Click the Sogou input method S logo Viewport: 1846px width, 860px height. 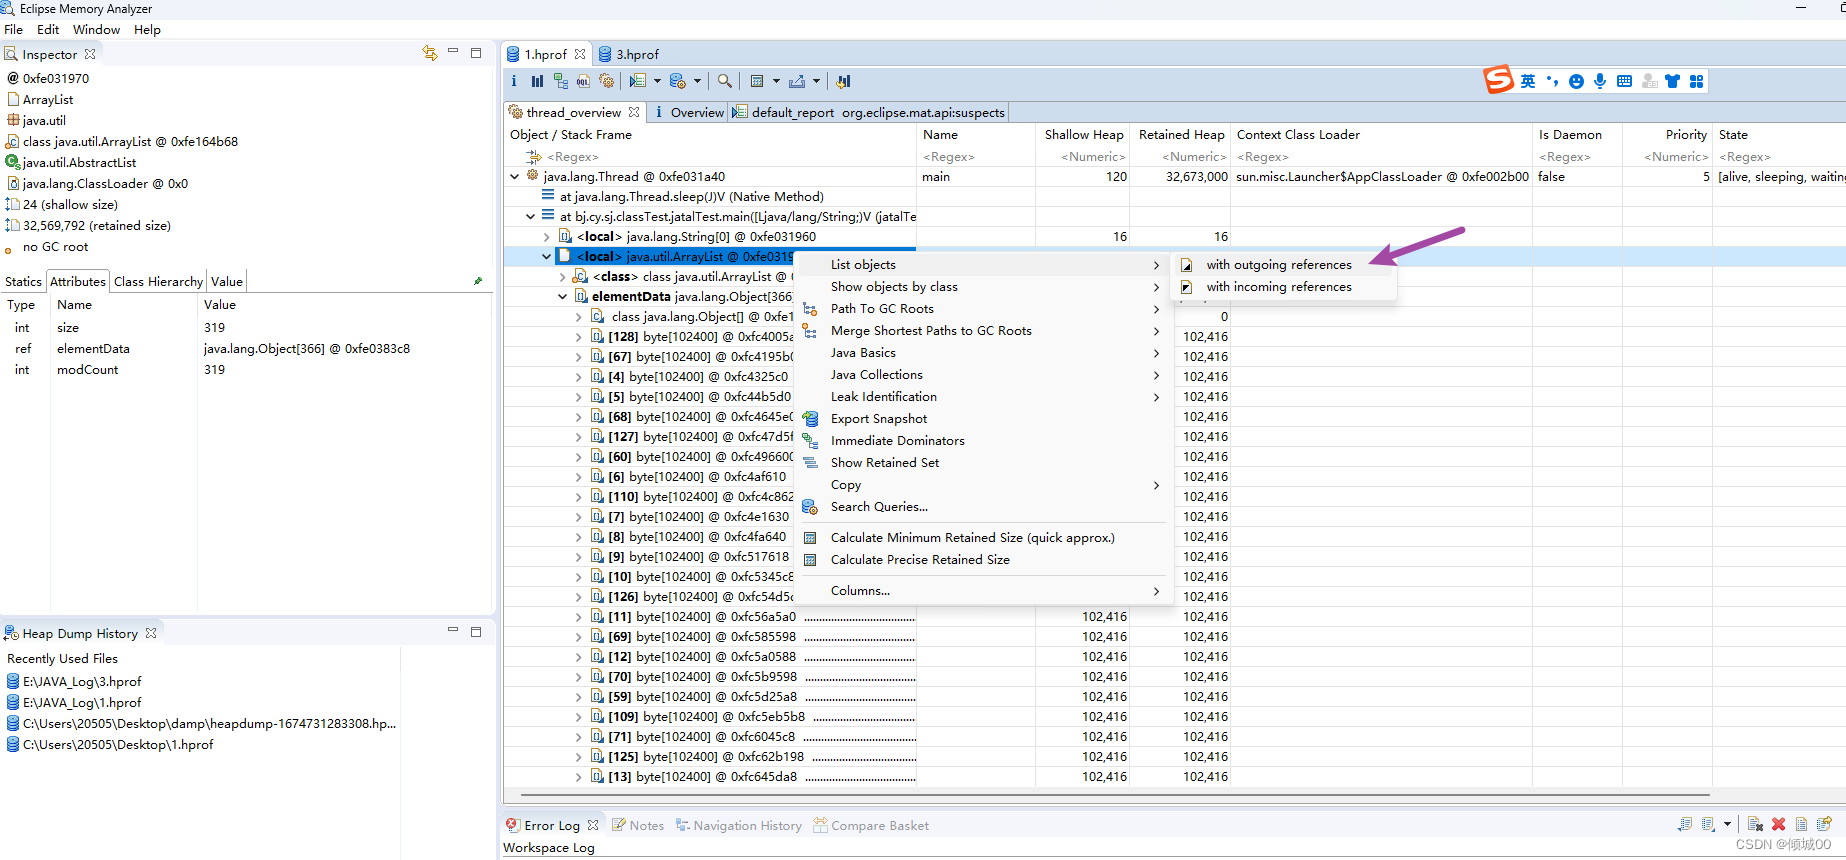(x=1498, y=79)
